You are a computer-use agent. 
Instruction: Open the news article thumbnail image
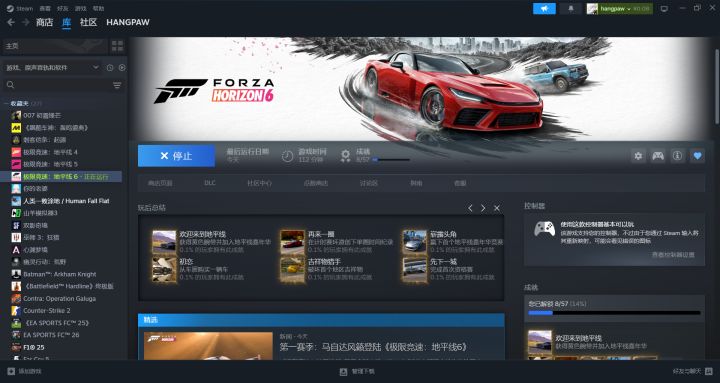click(x=208, y=346)
